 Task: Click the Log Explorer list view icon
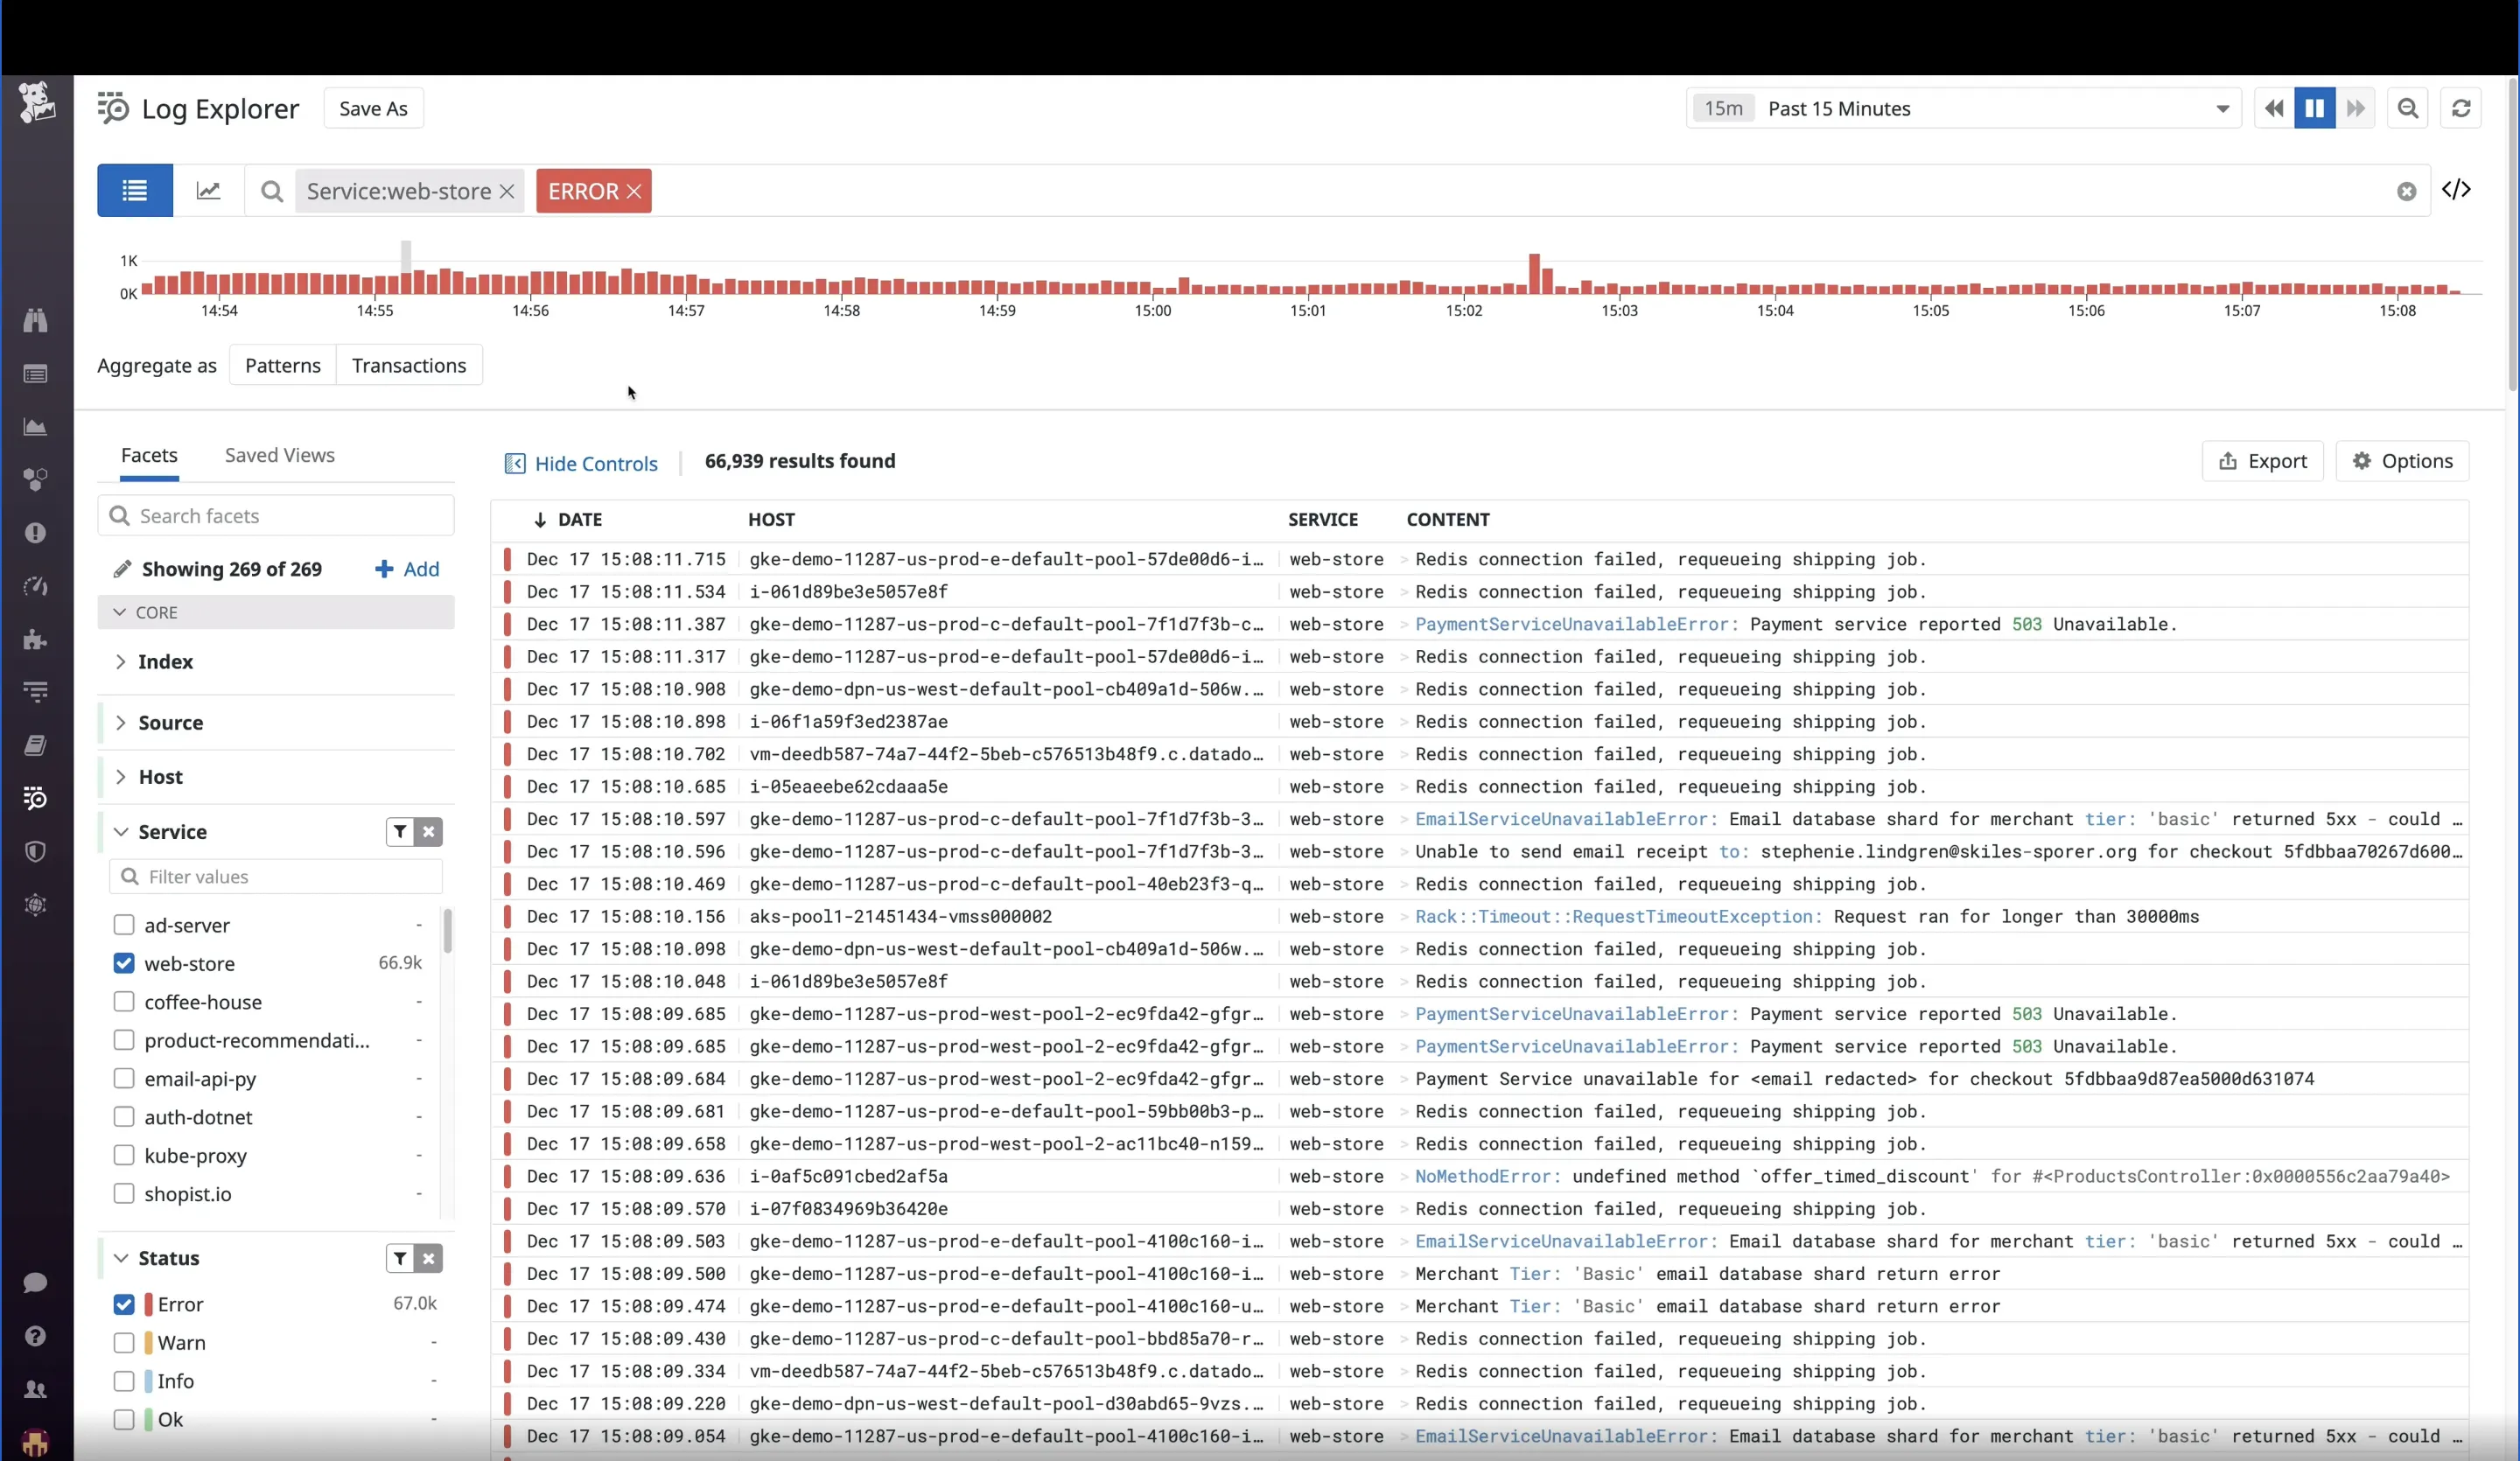[134, 190]
